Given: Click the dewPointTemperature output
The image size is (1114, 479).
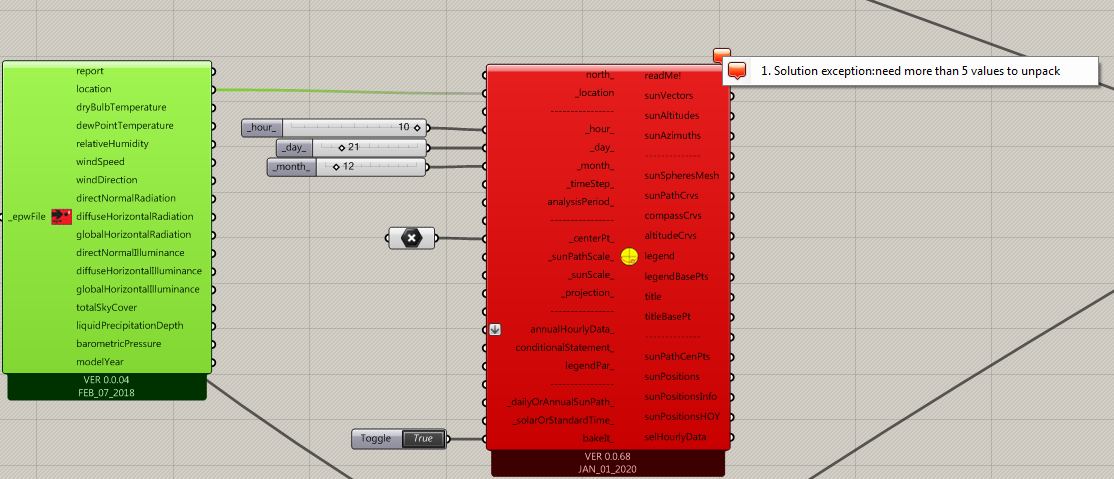Looking at the screenshot, I should (124, 126).
